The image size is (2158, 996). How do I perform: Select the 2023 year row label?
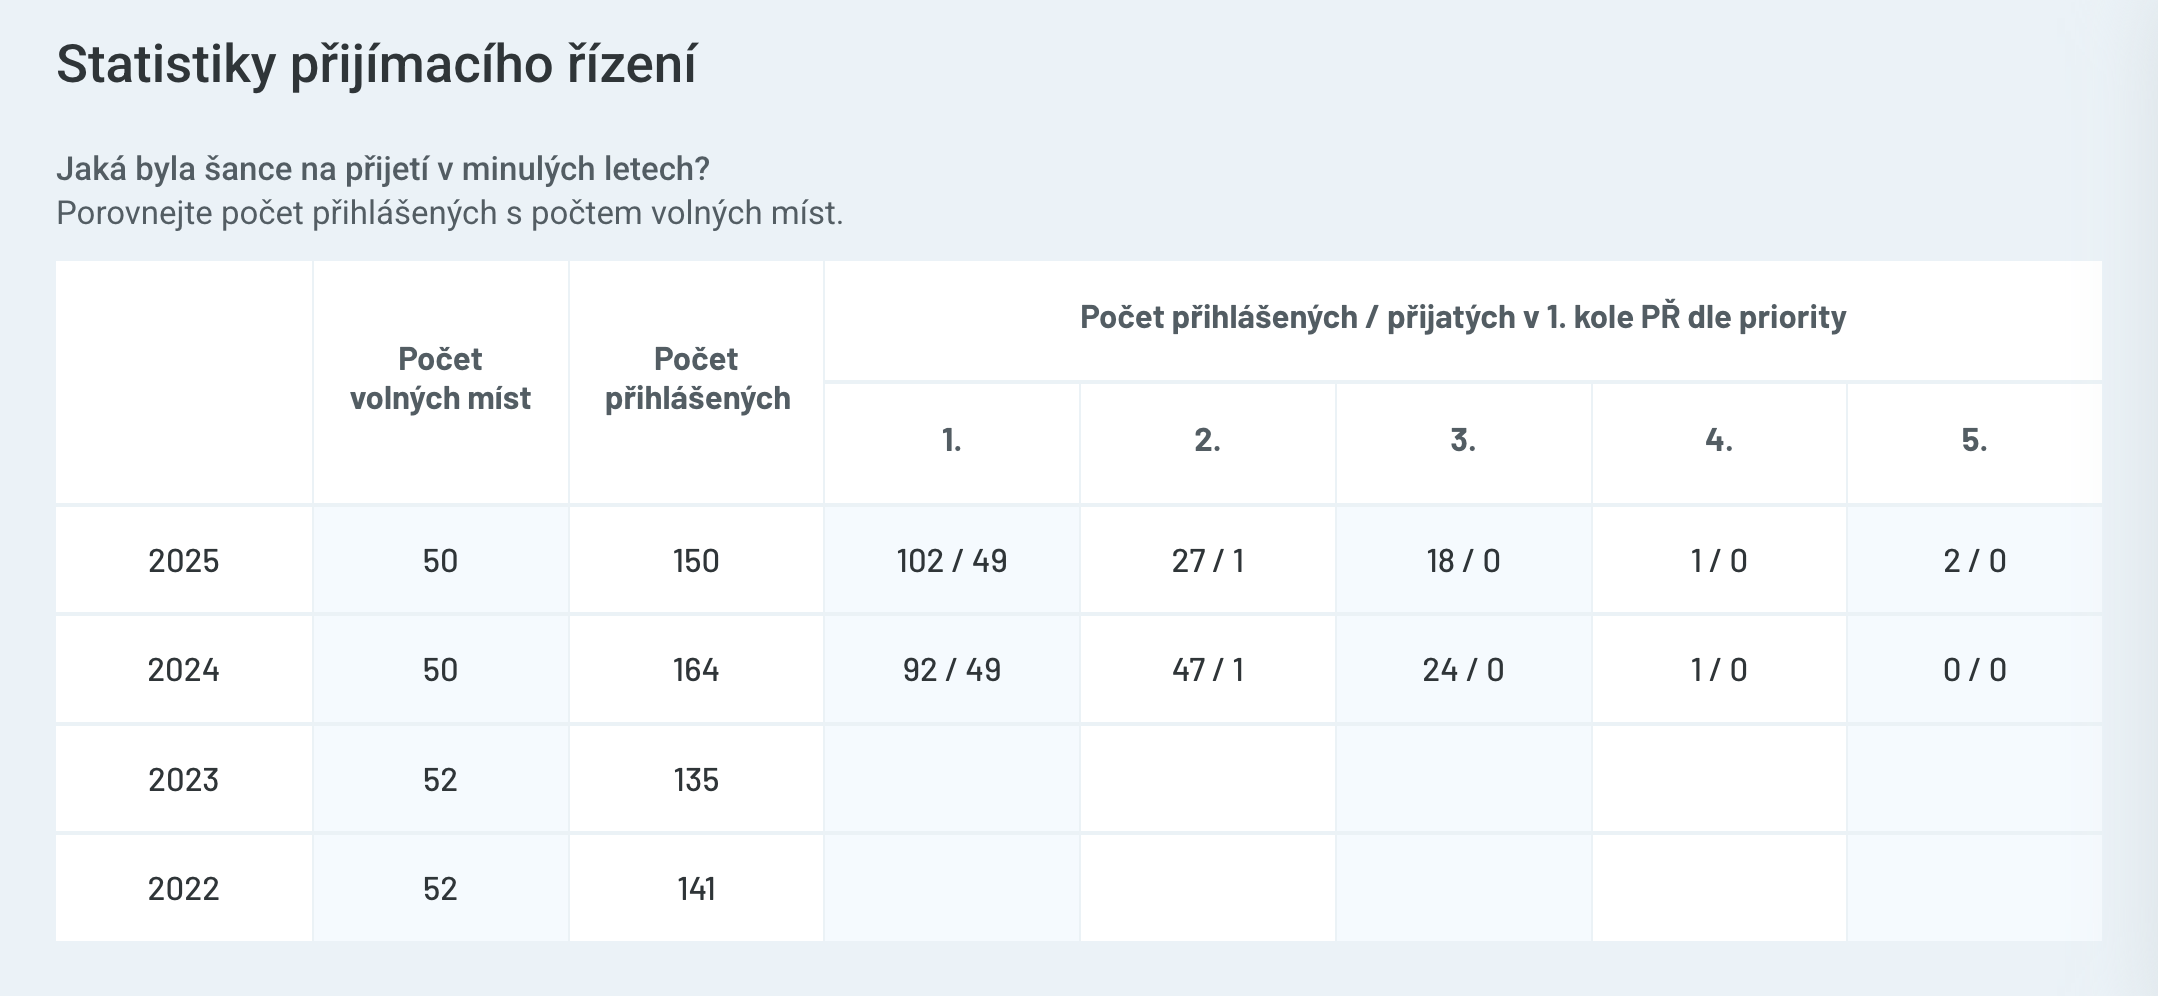184,780
